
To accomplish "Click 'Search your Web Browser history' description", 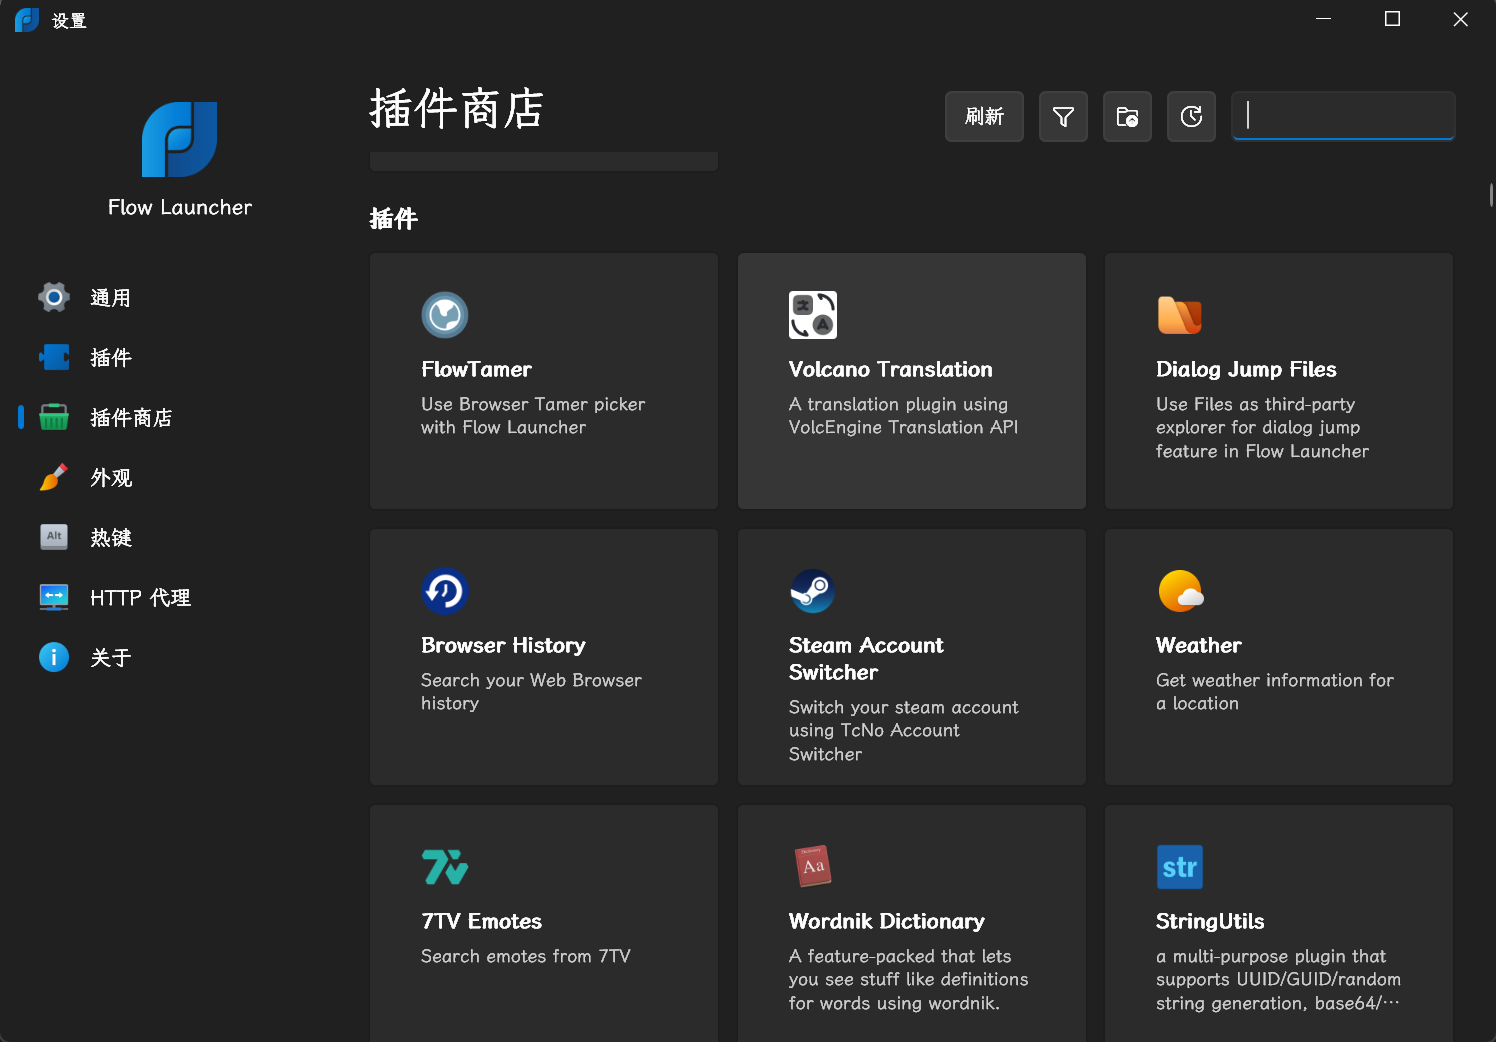I will pyautogui.click(x=531, y=691).
